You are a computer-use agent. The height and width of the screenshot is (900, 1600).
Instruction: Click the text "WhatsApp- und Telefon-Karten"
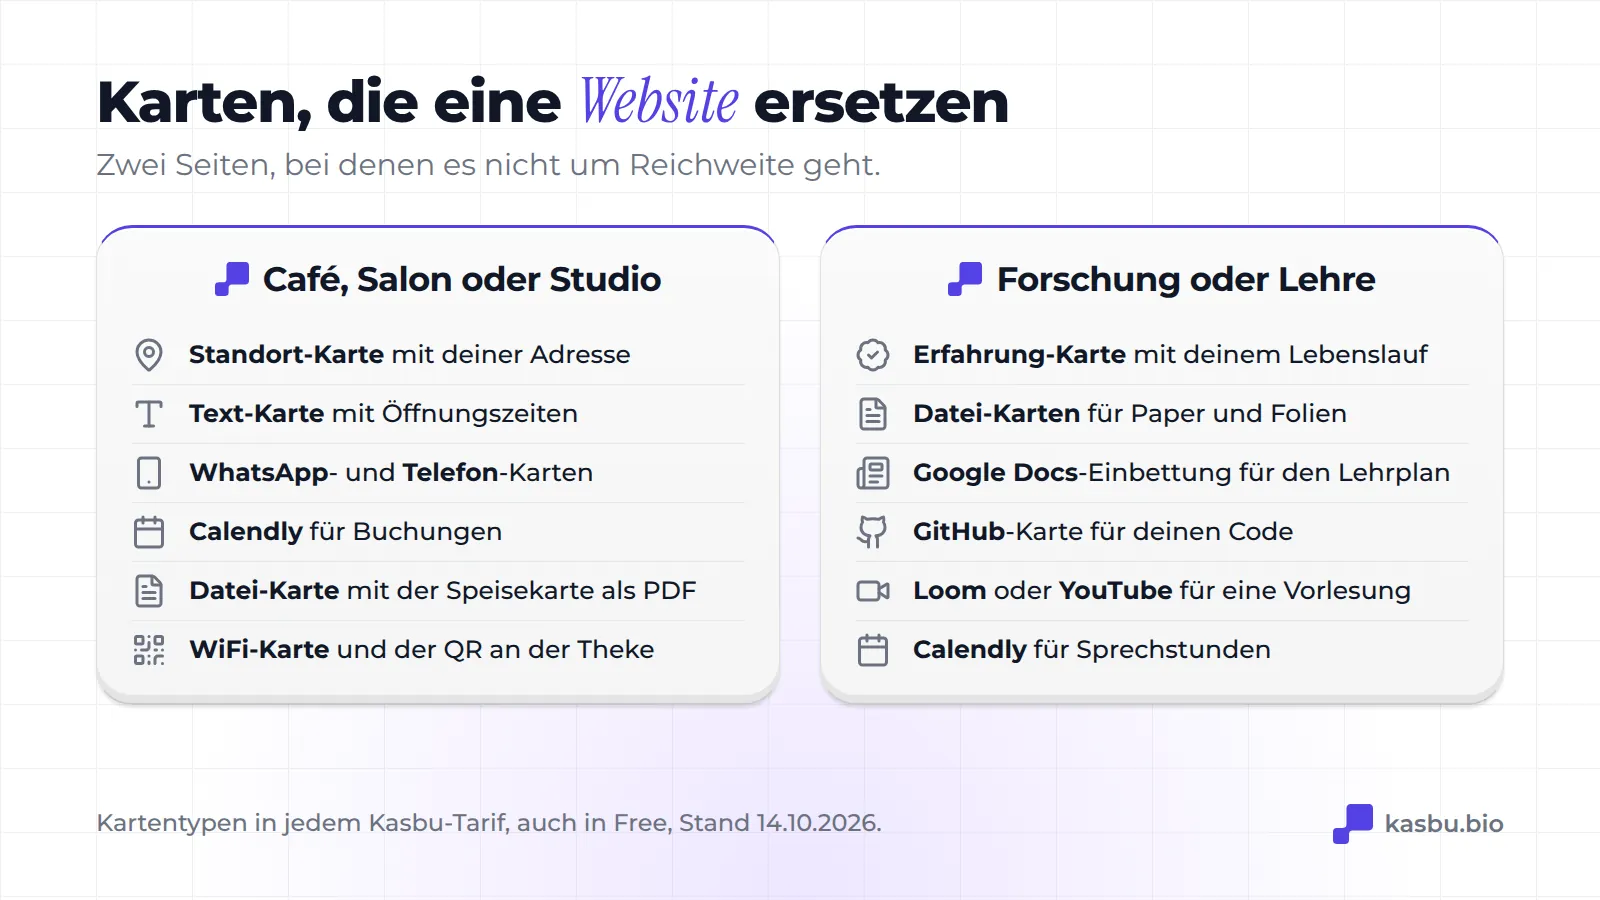(x=391, y=473)
